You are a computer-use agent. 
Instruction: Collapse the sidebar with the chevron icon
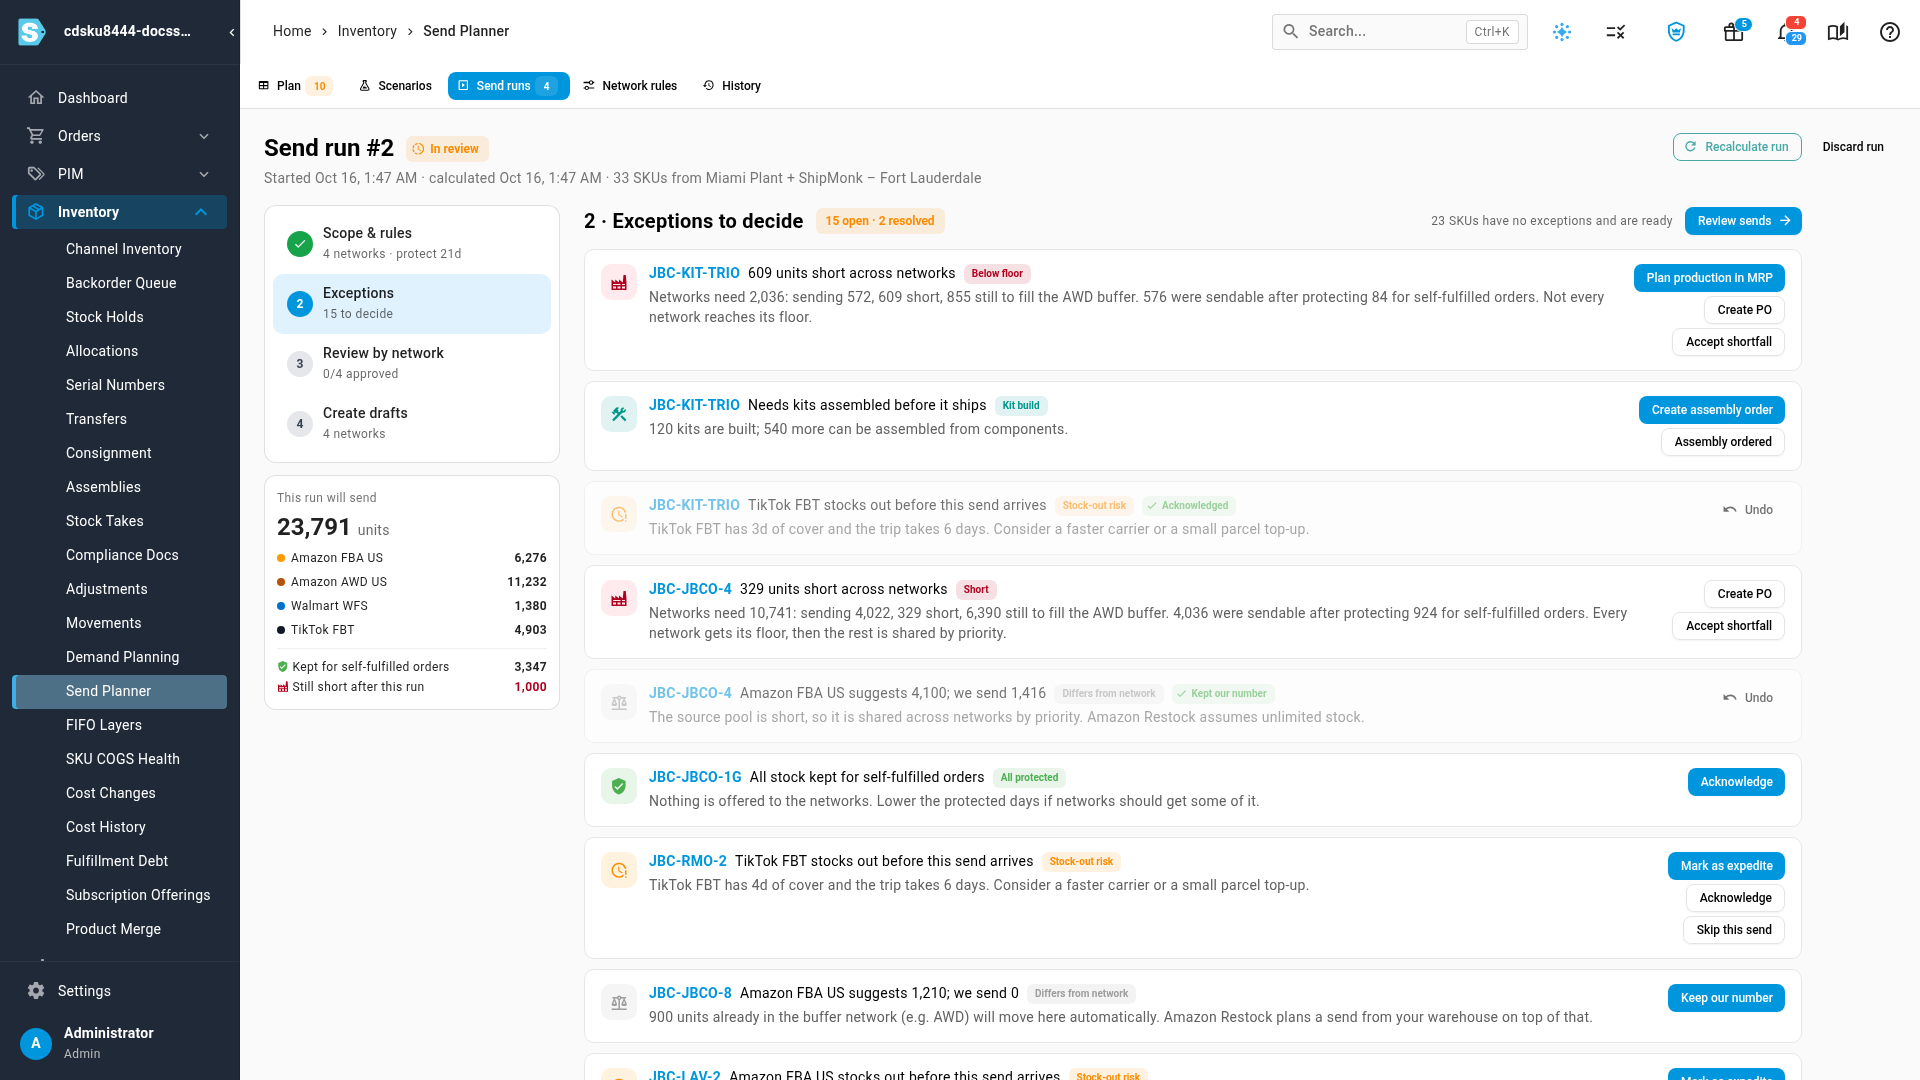pos(232,32)
